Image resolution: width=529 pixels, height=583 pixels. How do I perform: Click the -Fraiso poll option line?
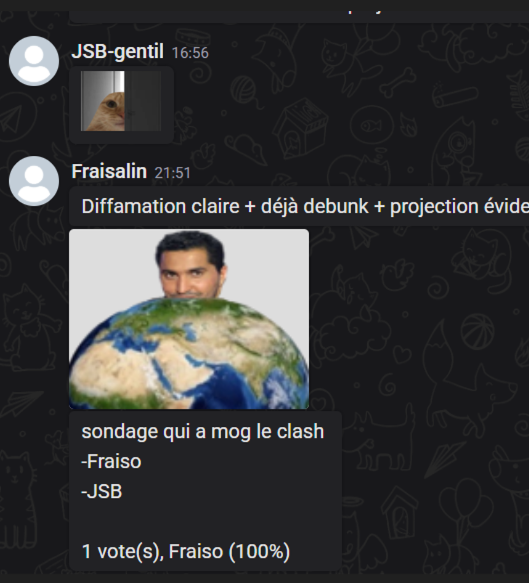pyautogui.click(x=111, y=461)
